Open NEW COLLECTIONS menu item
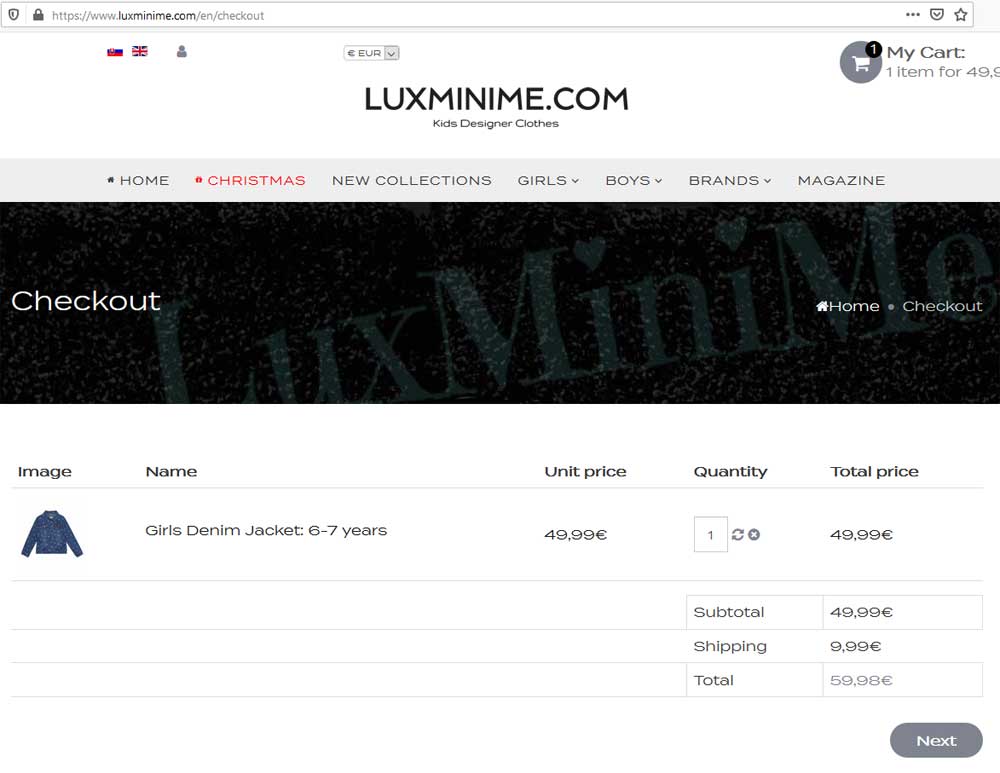This screenshot has width=1000, height=773. click(411, 180)
